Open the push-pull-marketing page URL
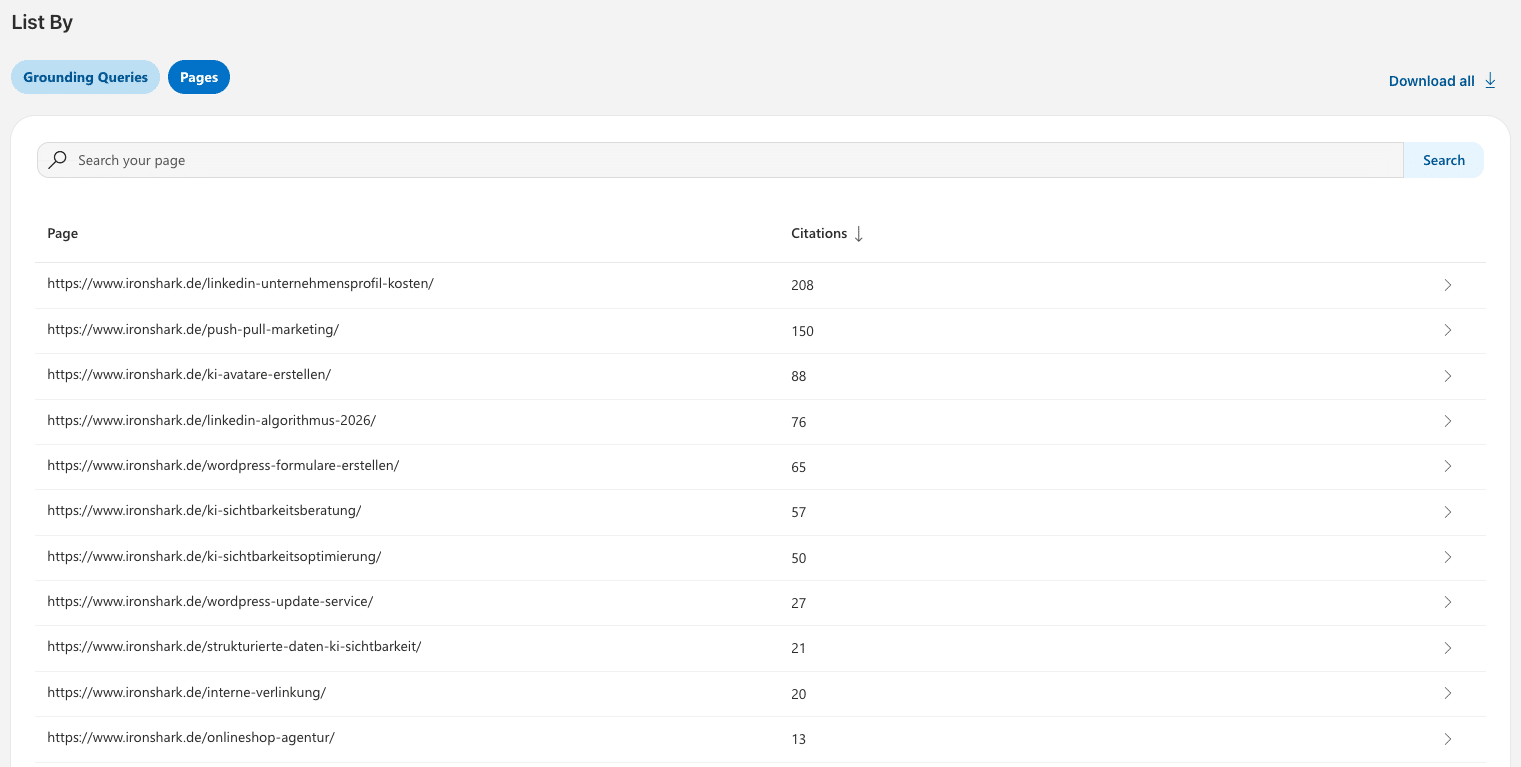This screenshot has width=1521, height=767. tap(193, 329)
